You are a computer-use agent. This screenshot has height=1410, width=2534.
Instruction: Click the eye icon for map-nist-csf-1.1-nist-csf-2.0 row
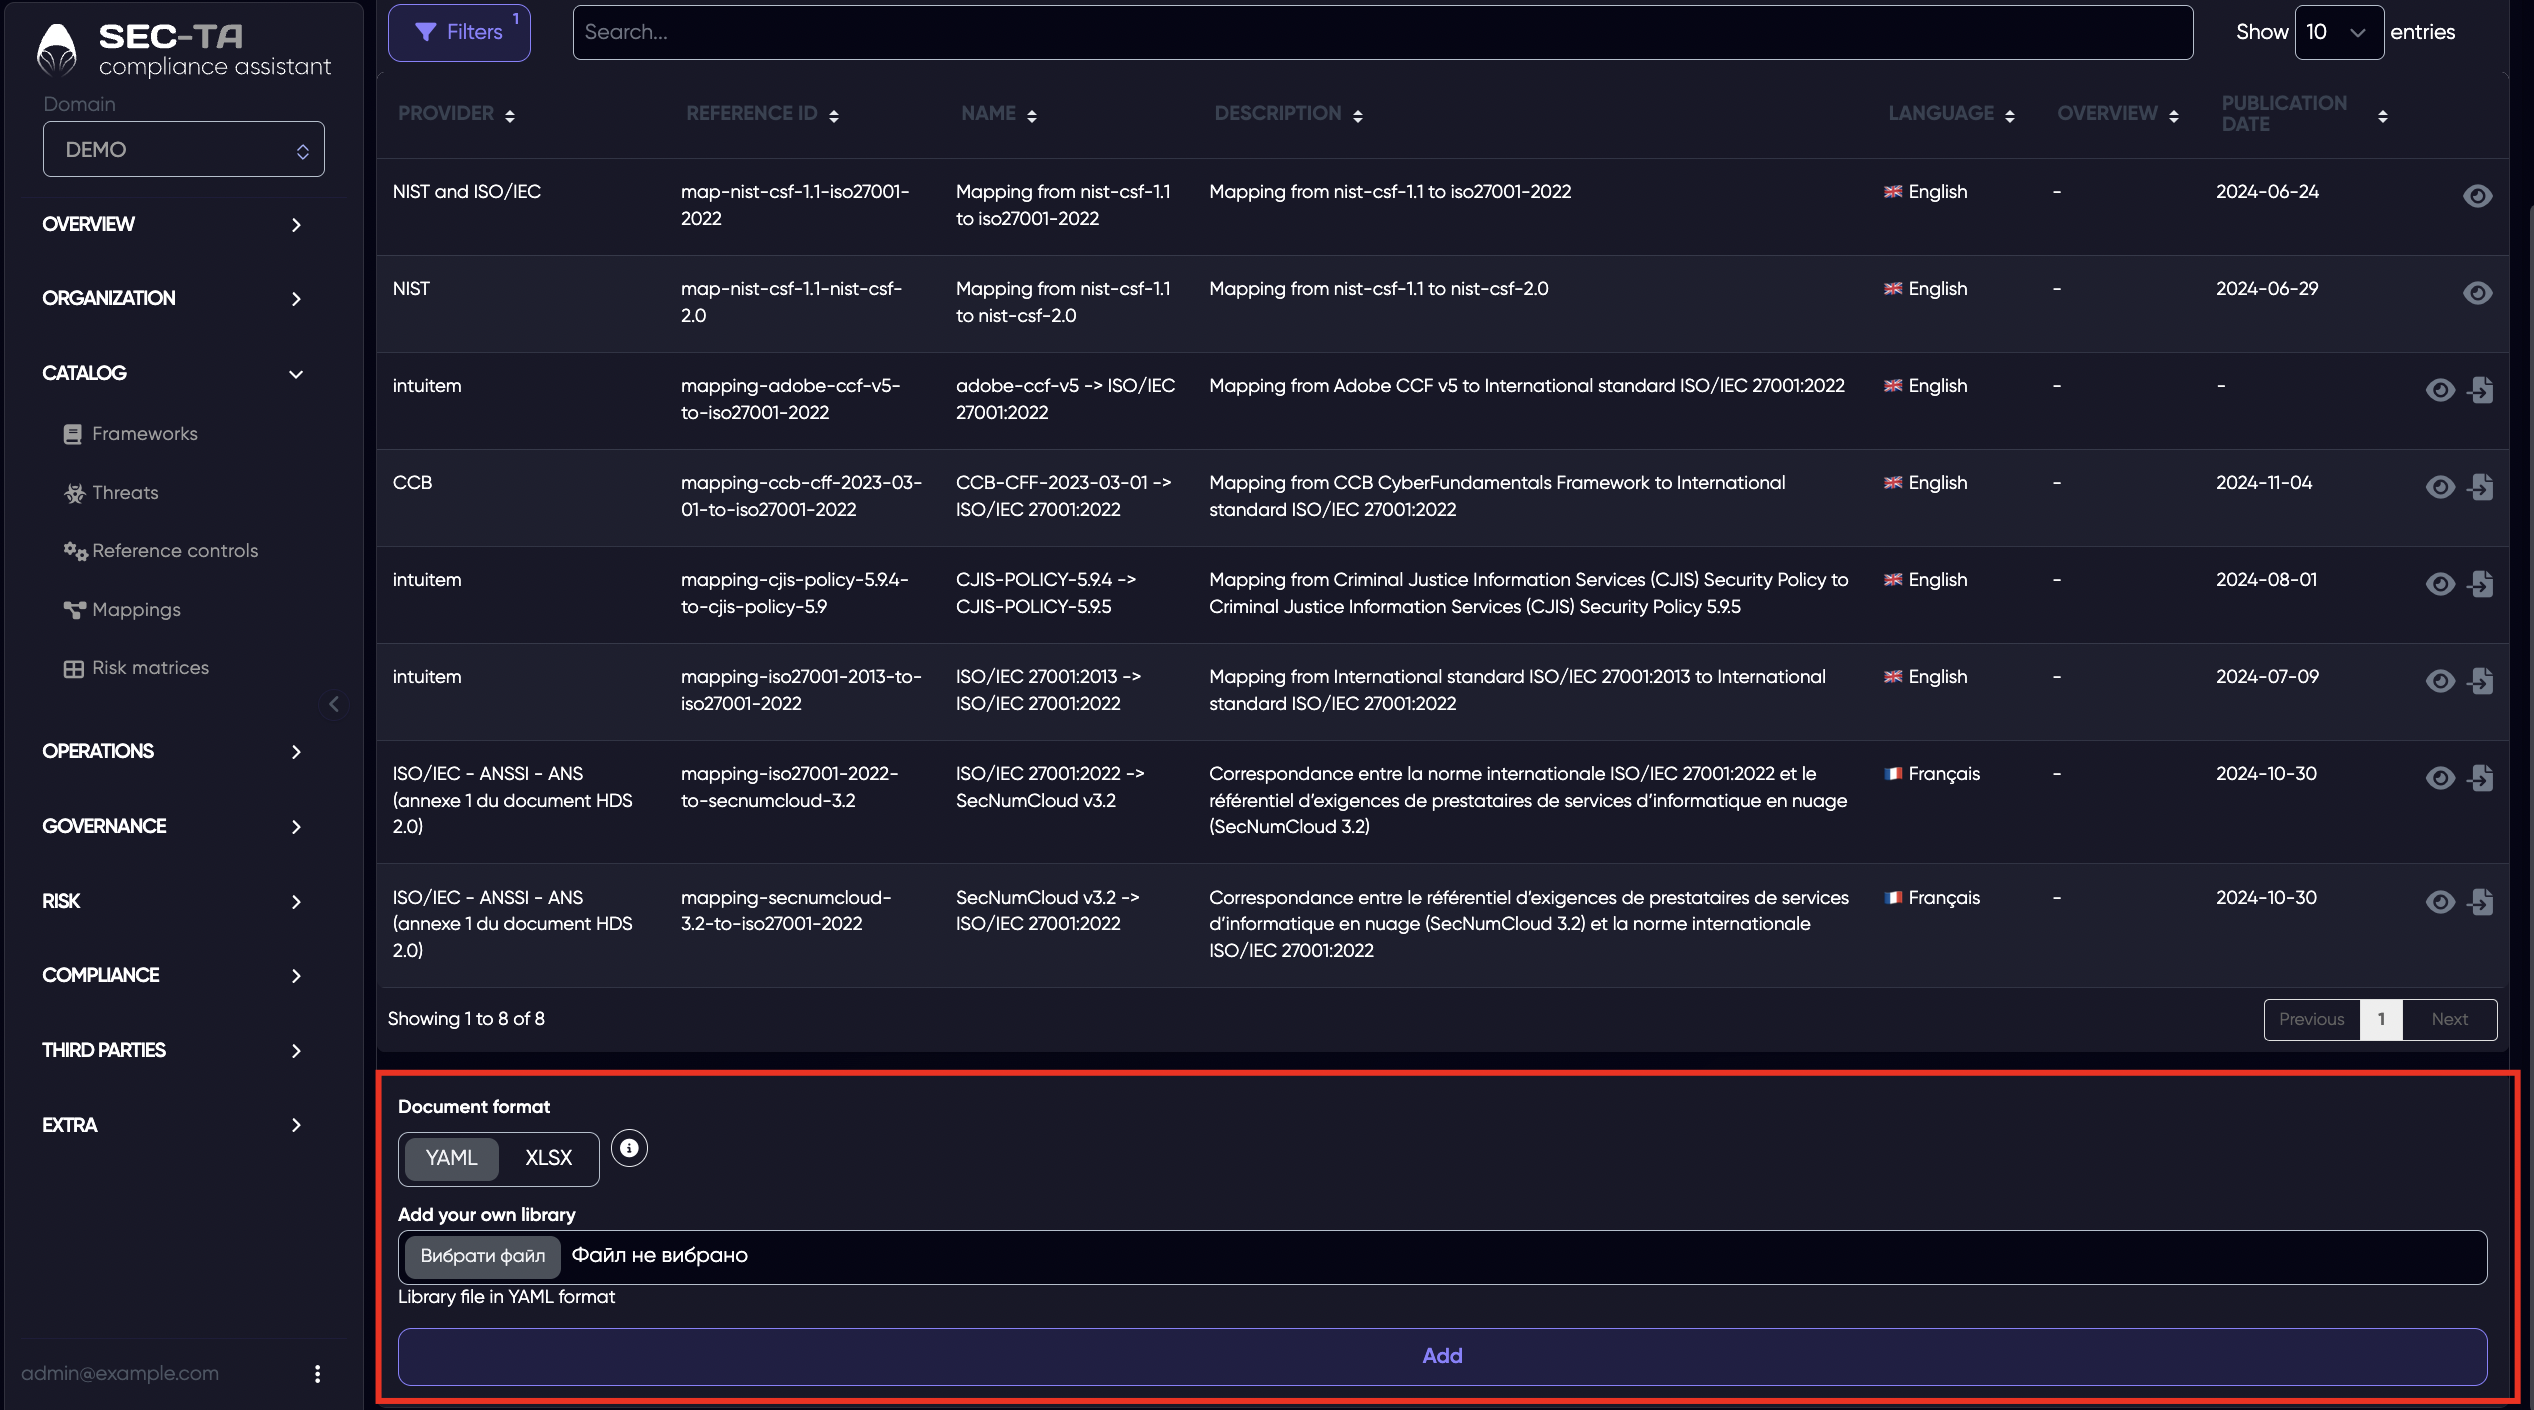[2477, 293]
